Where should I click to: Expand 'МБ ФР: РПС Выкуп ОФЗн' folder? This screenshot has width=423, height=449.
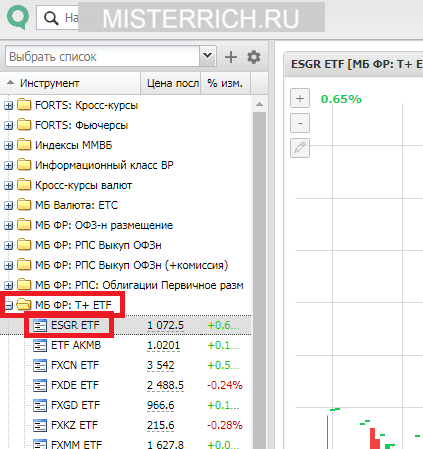(x=8, y=246)
